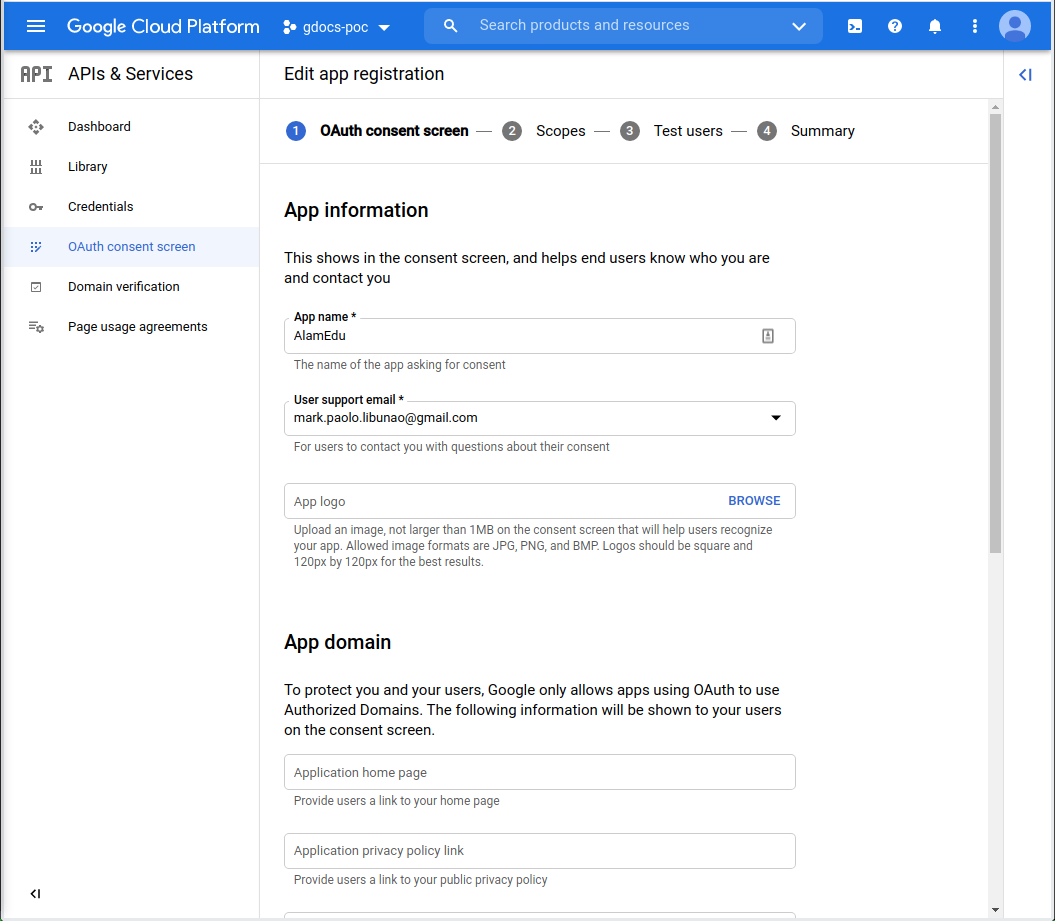The image size is (1055, 921).
Task: Go to the Scopes step
Action: pyautogui.click(x=560, y=131)
